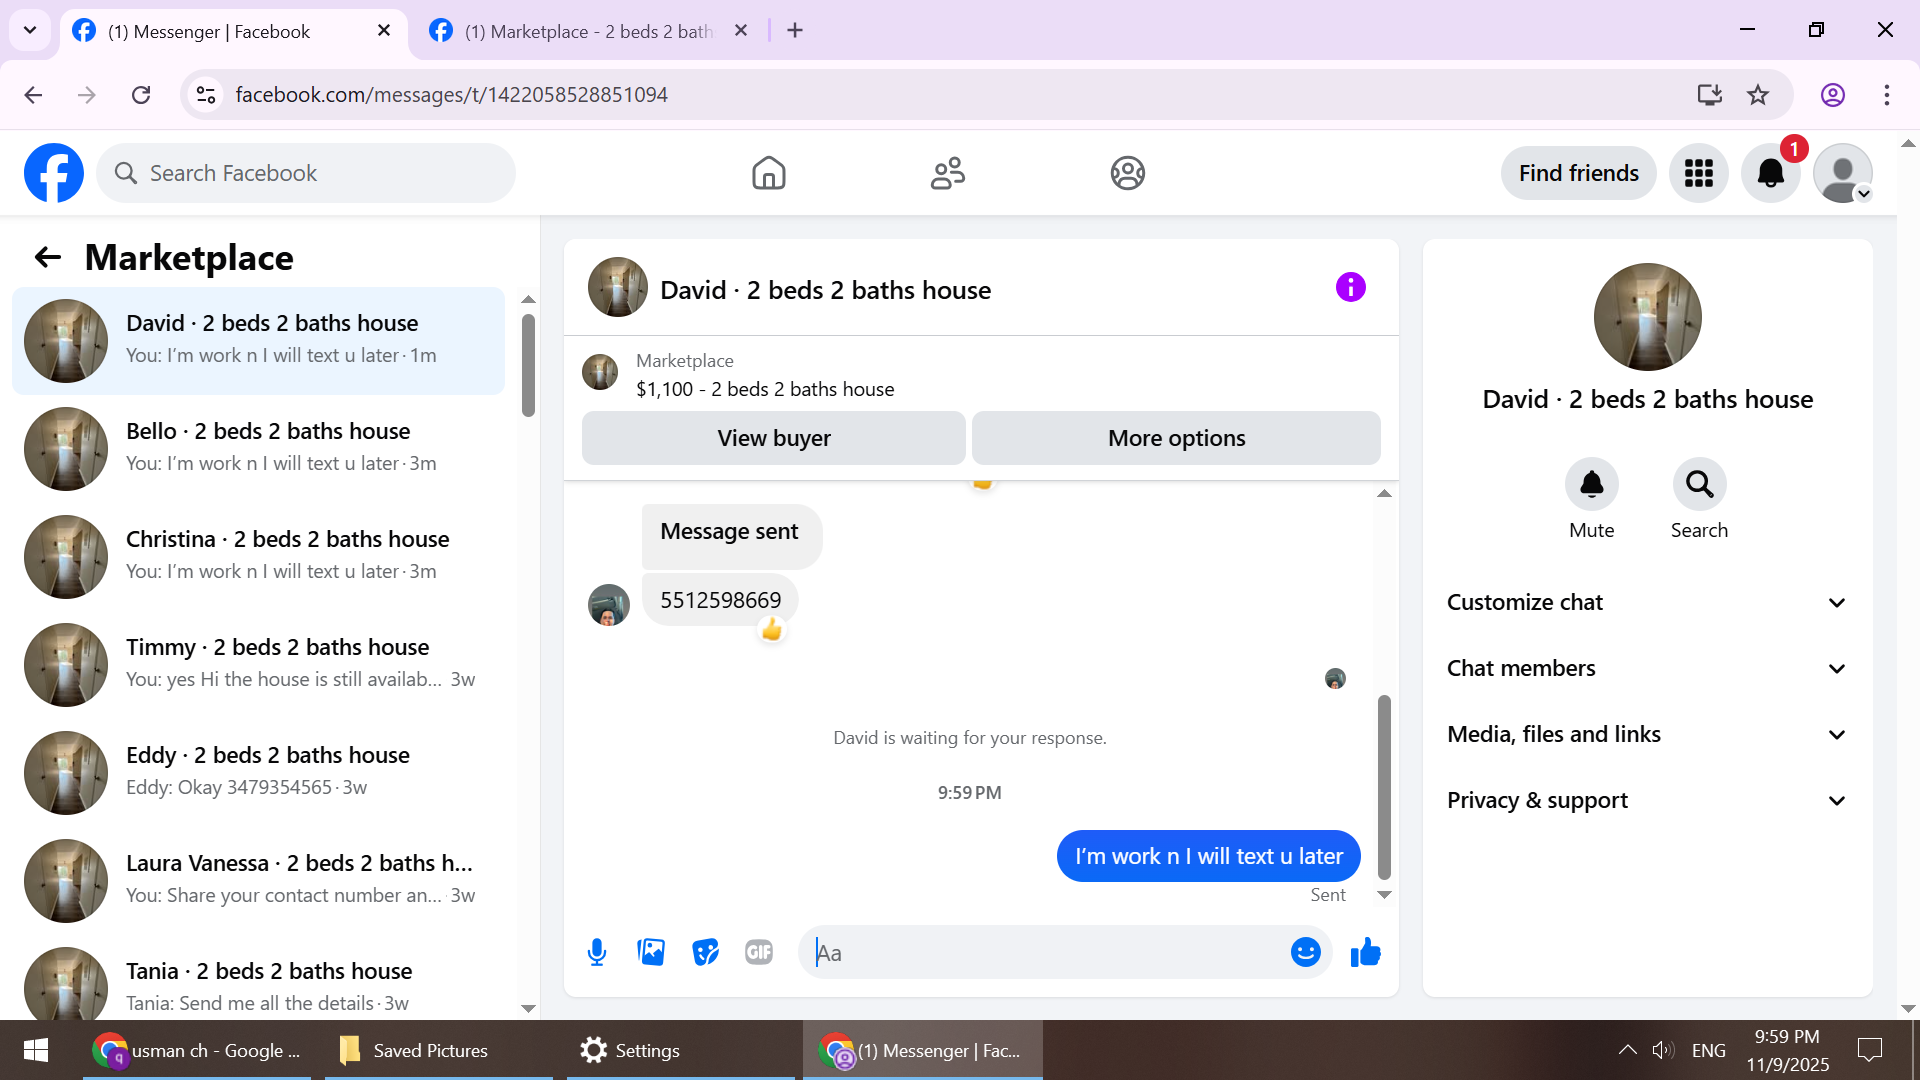Open the Bello conversation

coord(258,449)
